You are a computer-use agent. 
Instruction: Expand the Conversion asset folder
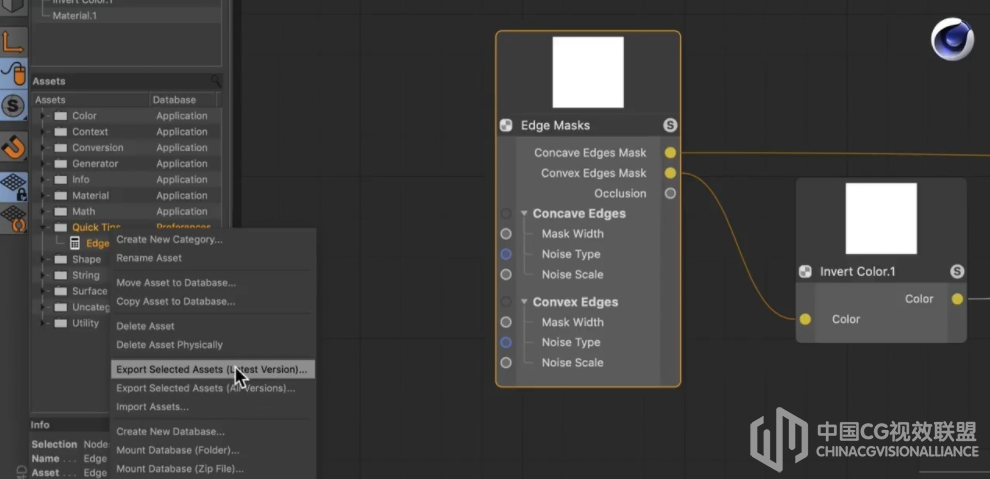(44, 148)
